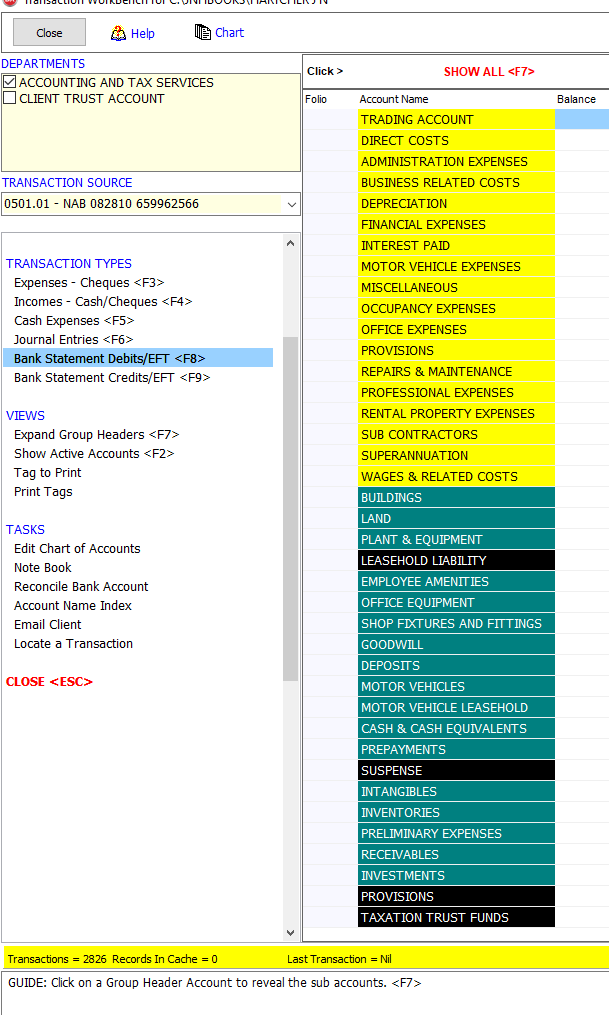Open the Transaction Source dropdown
This screenshot has width=609, height=1015.
coord(291,204)
